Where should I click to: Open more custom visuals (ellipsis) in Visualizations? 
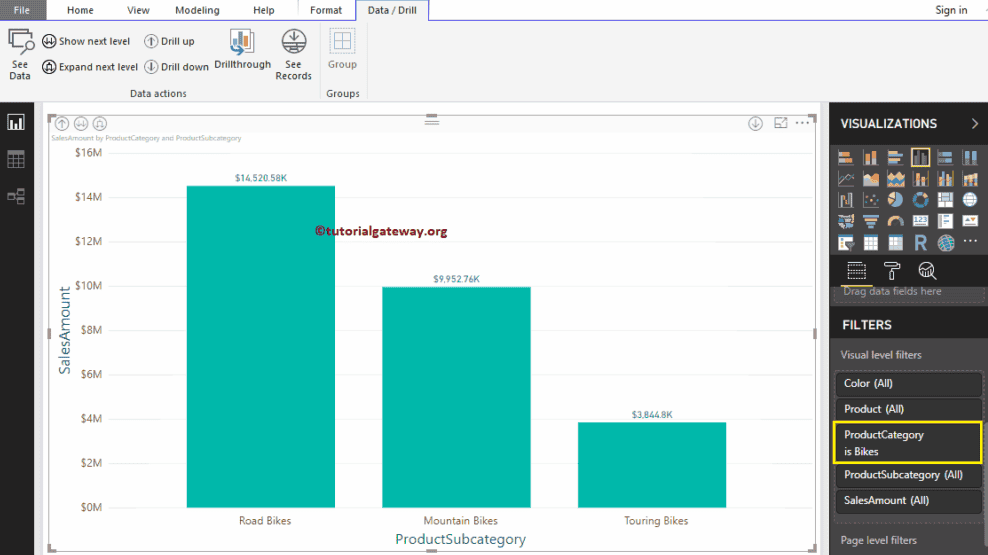(x=970, y=241)
